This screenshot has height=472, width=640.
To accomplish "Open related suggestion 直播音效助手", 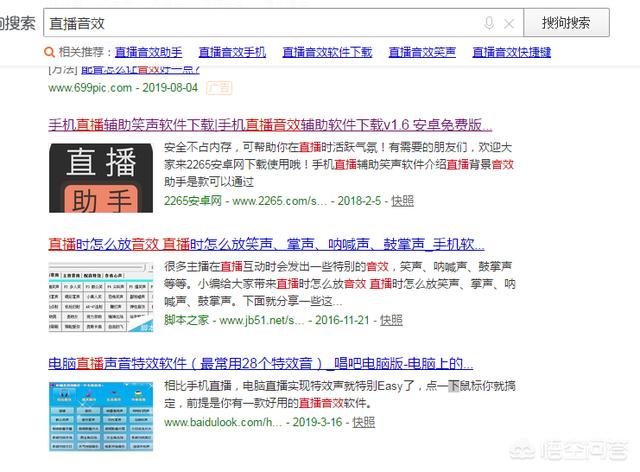I will (x=149, y=52).
